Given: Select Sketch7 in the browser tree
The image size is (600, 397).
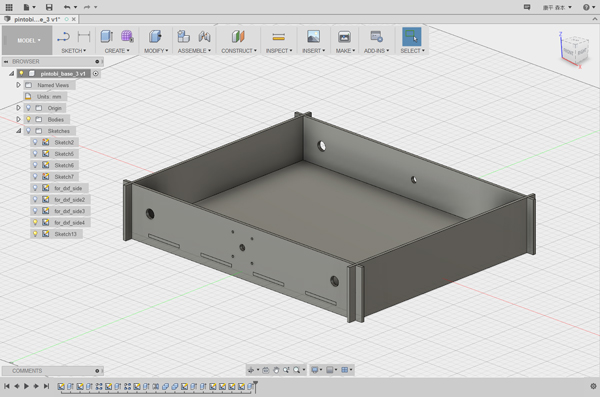Looking at the screenshot, I should (64, 176).
